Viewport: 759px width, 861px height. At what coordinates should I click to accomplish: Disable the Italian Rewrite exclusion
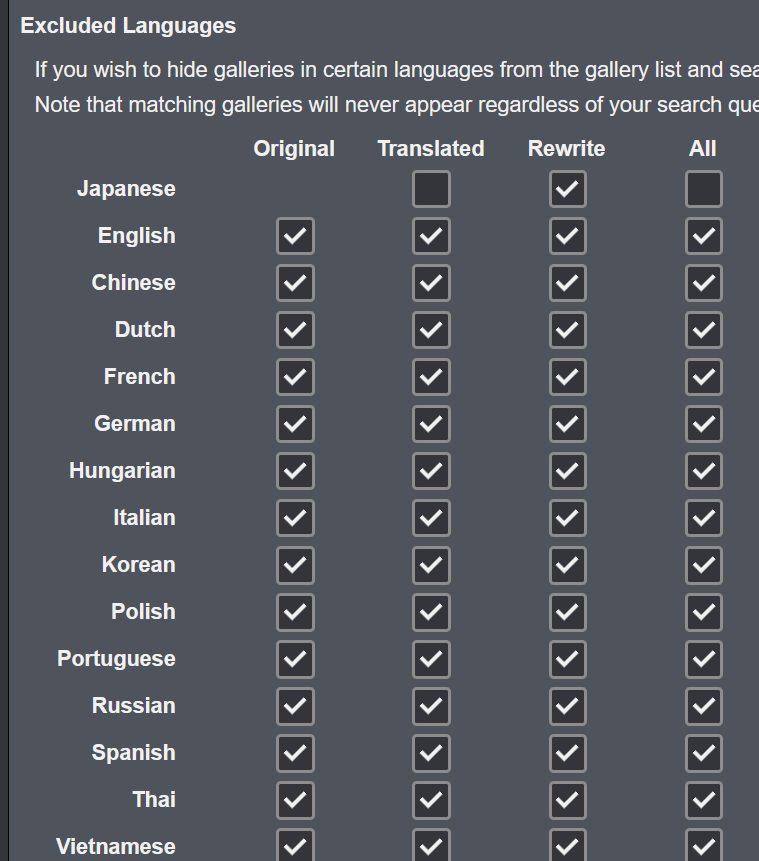pos(567,518)
